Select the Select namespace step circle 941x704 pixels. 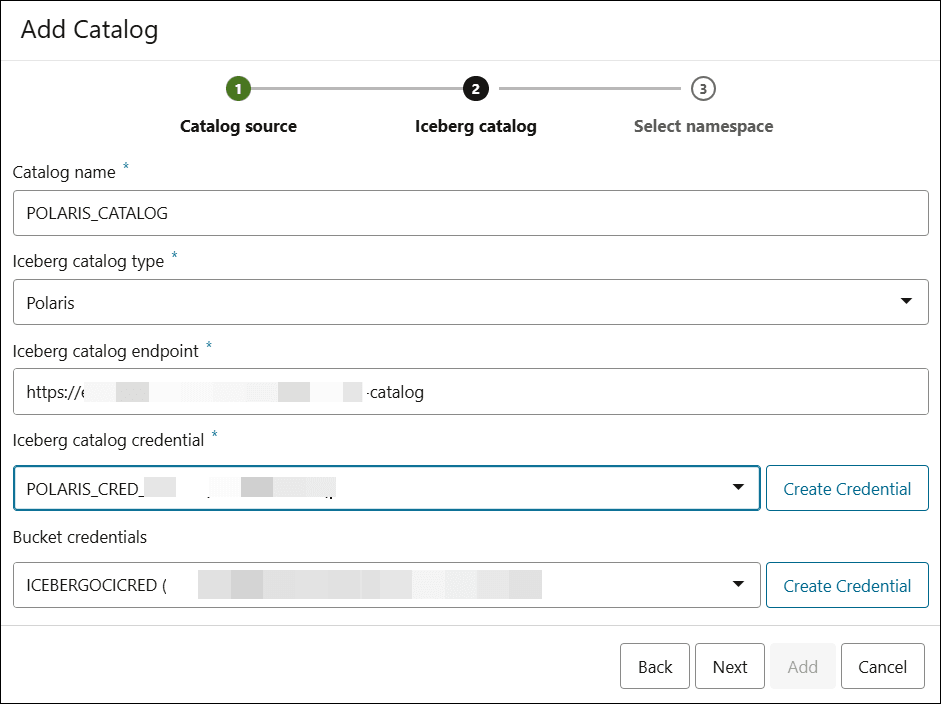[x=703, y=88]
